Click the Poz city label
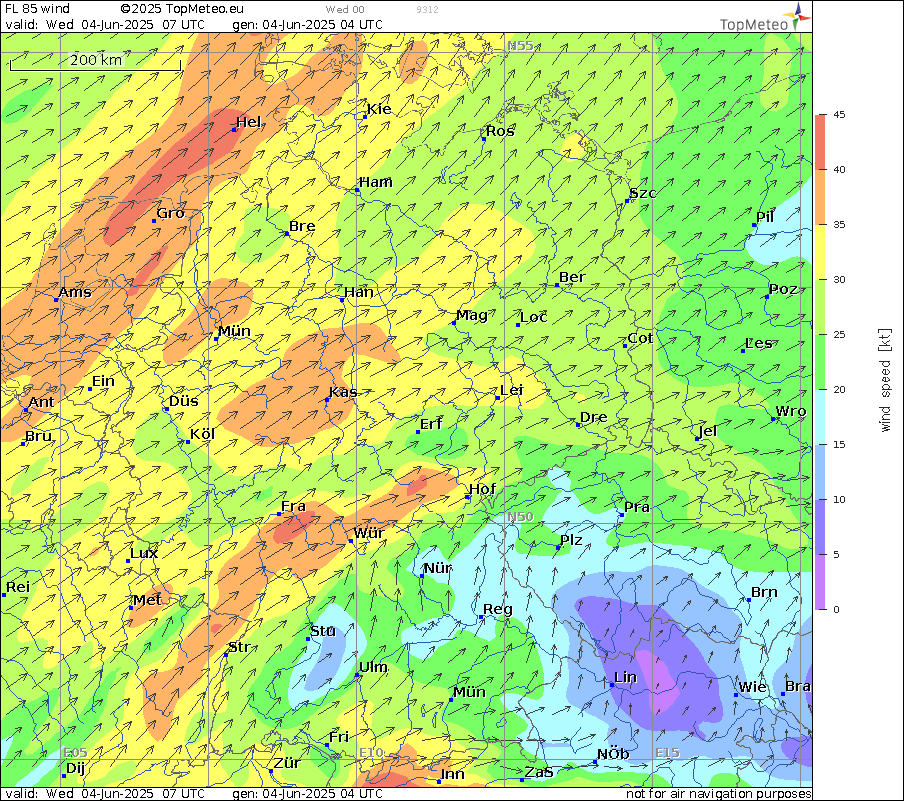 pos(784,289)
